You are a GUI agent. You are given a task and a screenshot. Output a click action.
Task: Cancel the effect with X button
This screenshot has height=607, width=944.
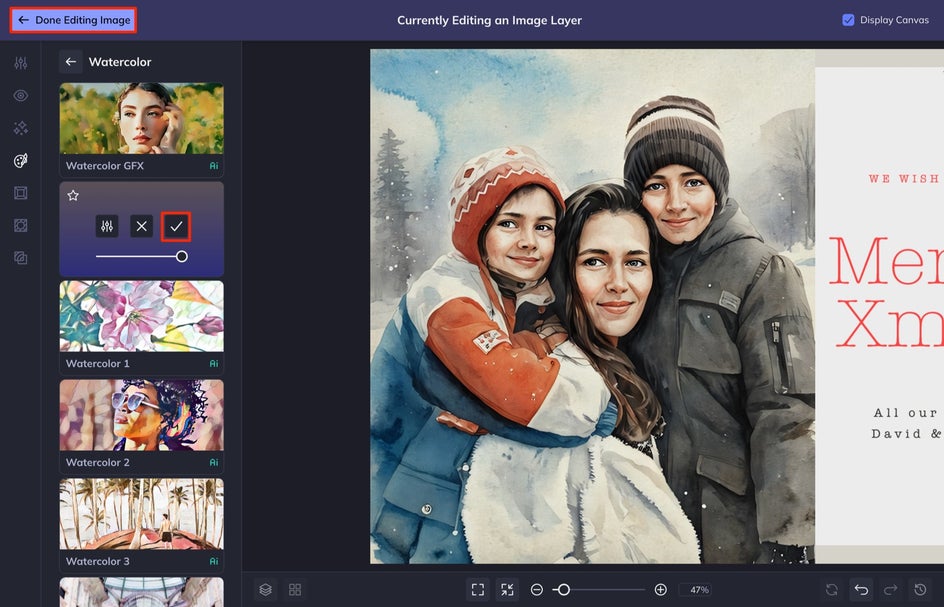pyautogui.click(x=141, y=226)
